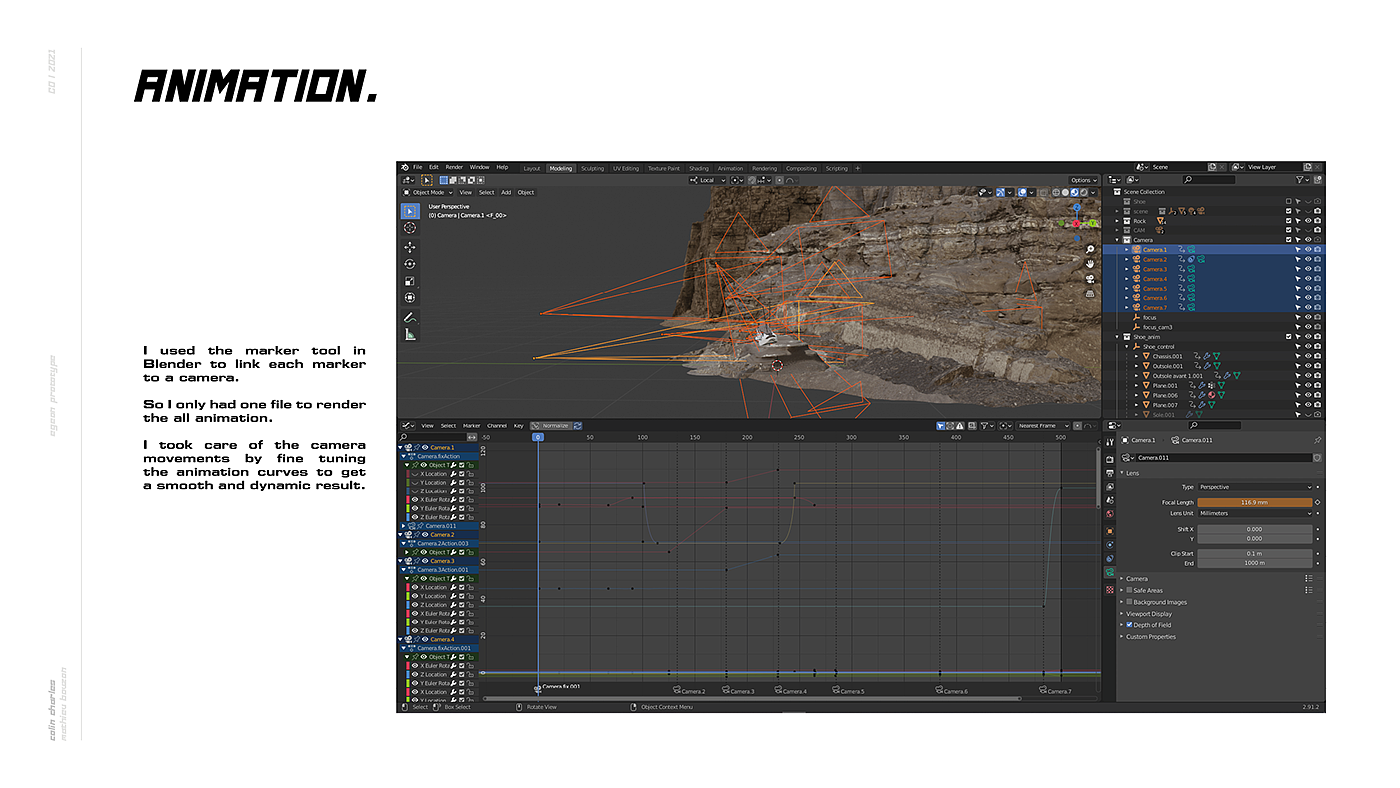
Task: Open the lens Type Perspective dropdown
Action: 1254,487
